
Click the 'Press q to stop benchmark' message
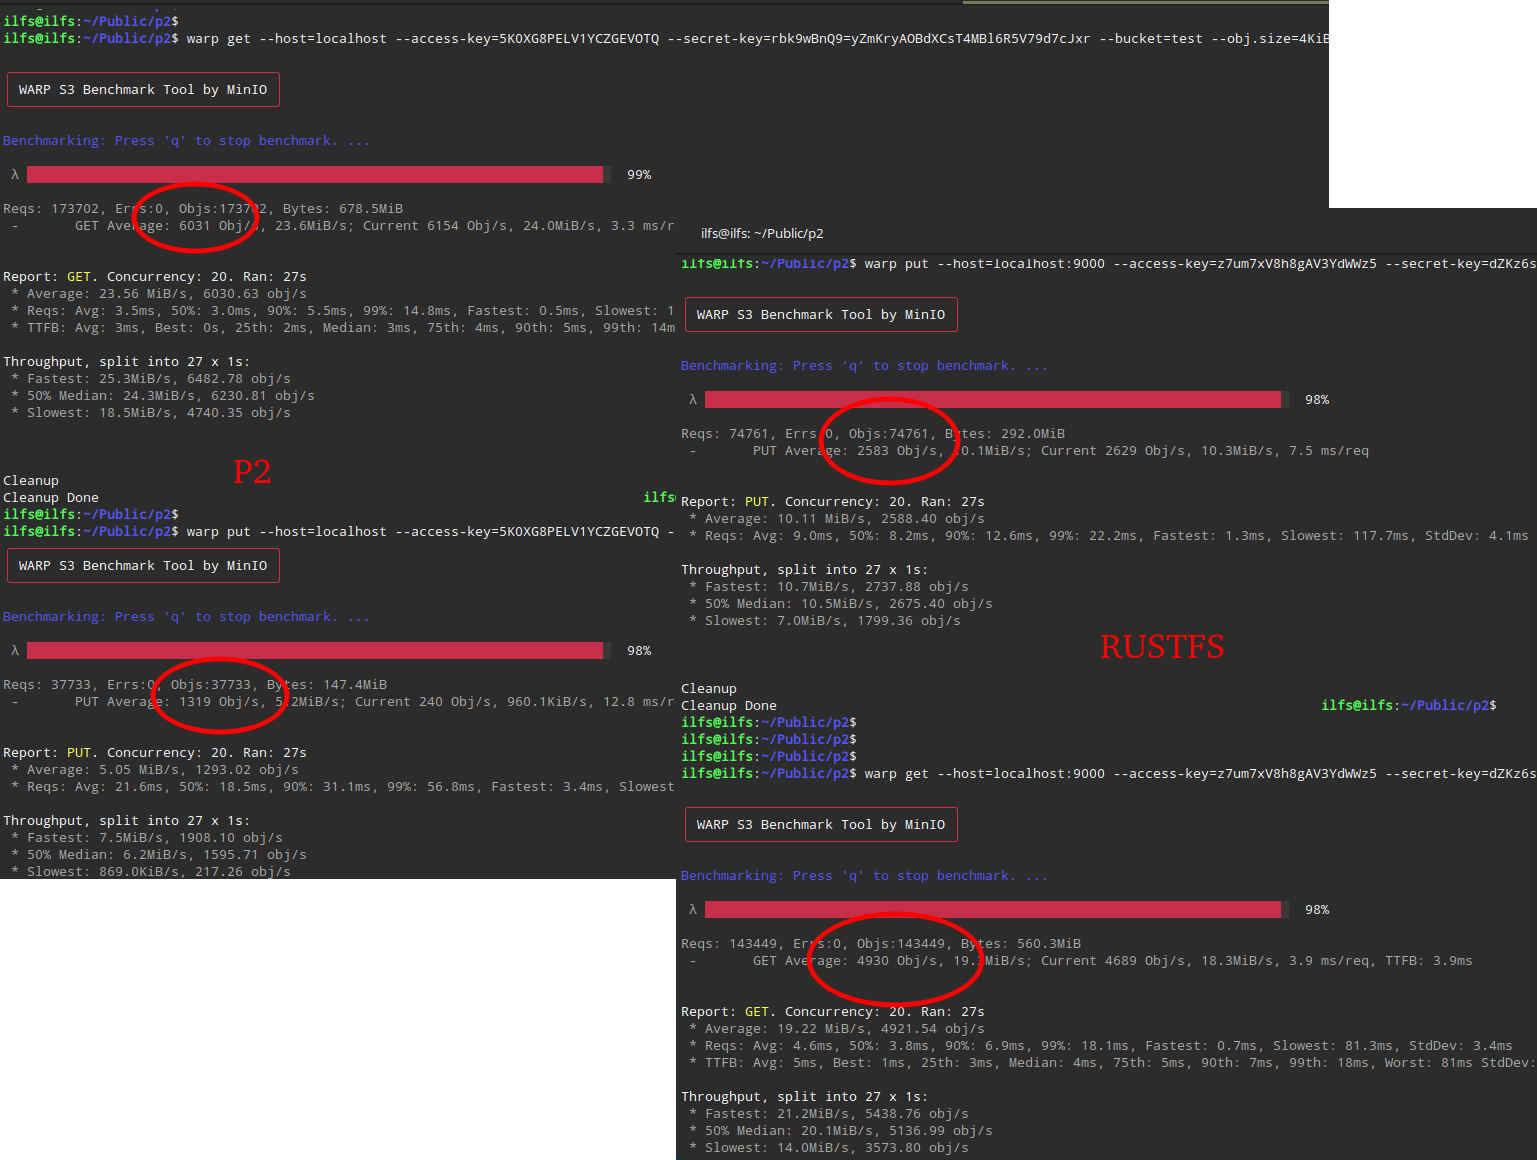[x=185, y=140]
